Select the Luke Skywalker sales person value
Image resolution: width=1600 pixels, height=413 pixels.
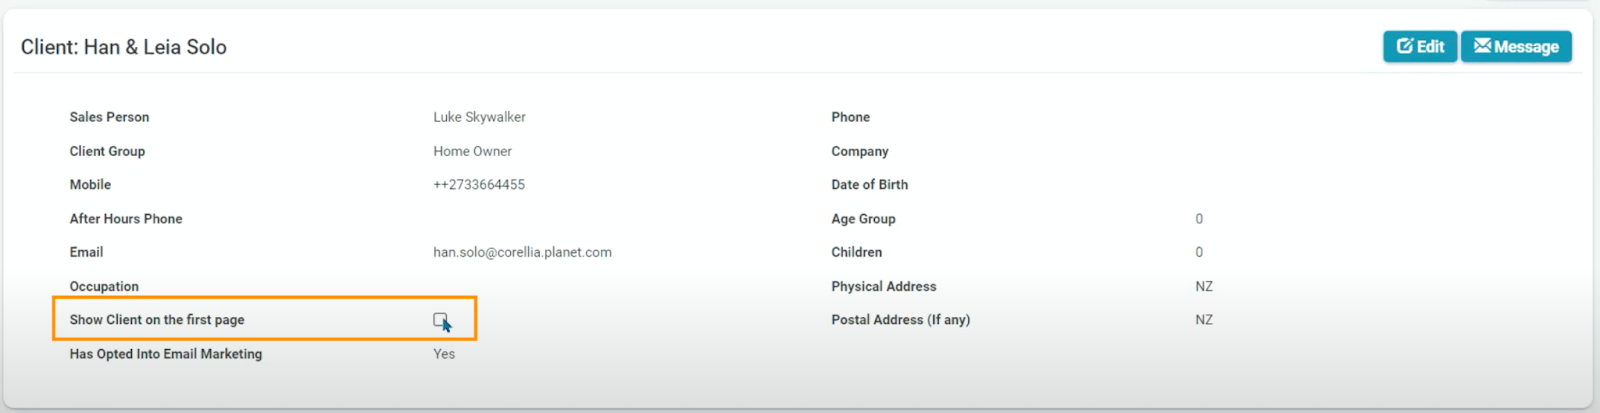point(479,117)
